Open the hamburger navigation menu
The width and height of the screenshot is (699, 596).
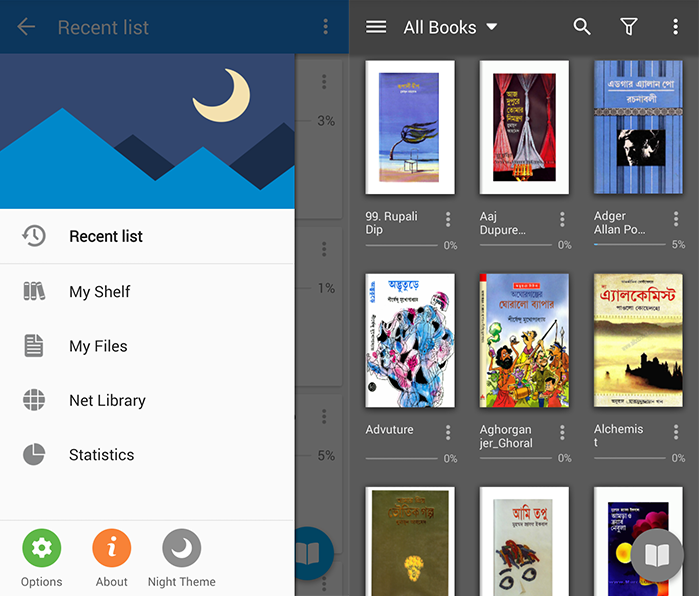(x=376, y=27)
